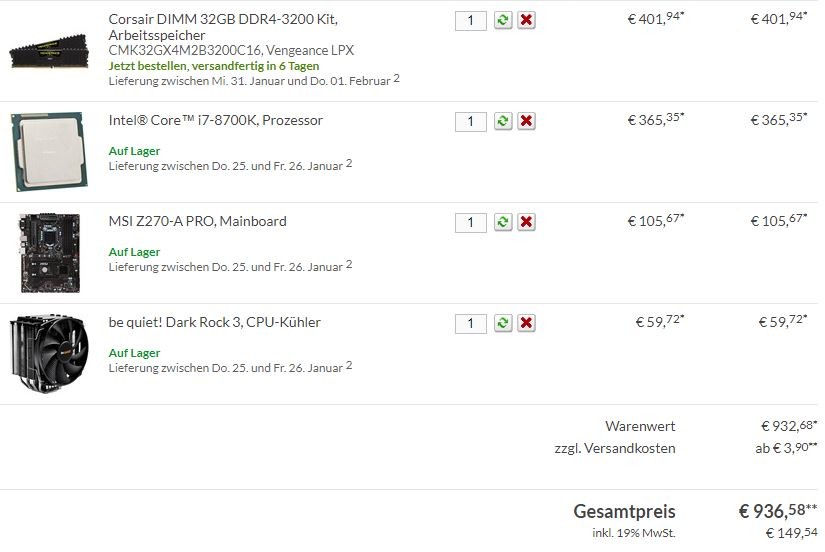Viewport: 825px width, 552px height.
Task: Remove MSI Z270-A PRO mainboard from cart
Action: 527,222
